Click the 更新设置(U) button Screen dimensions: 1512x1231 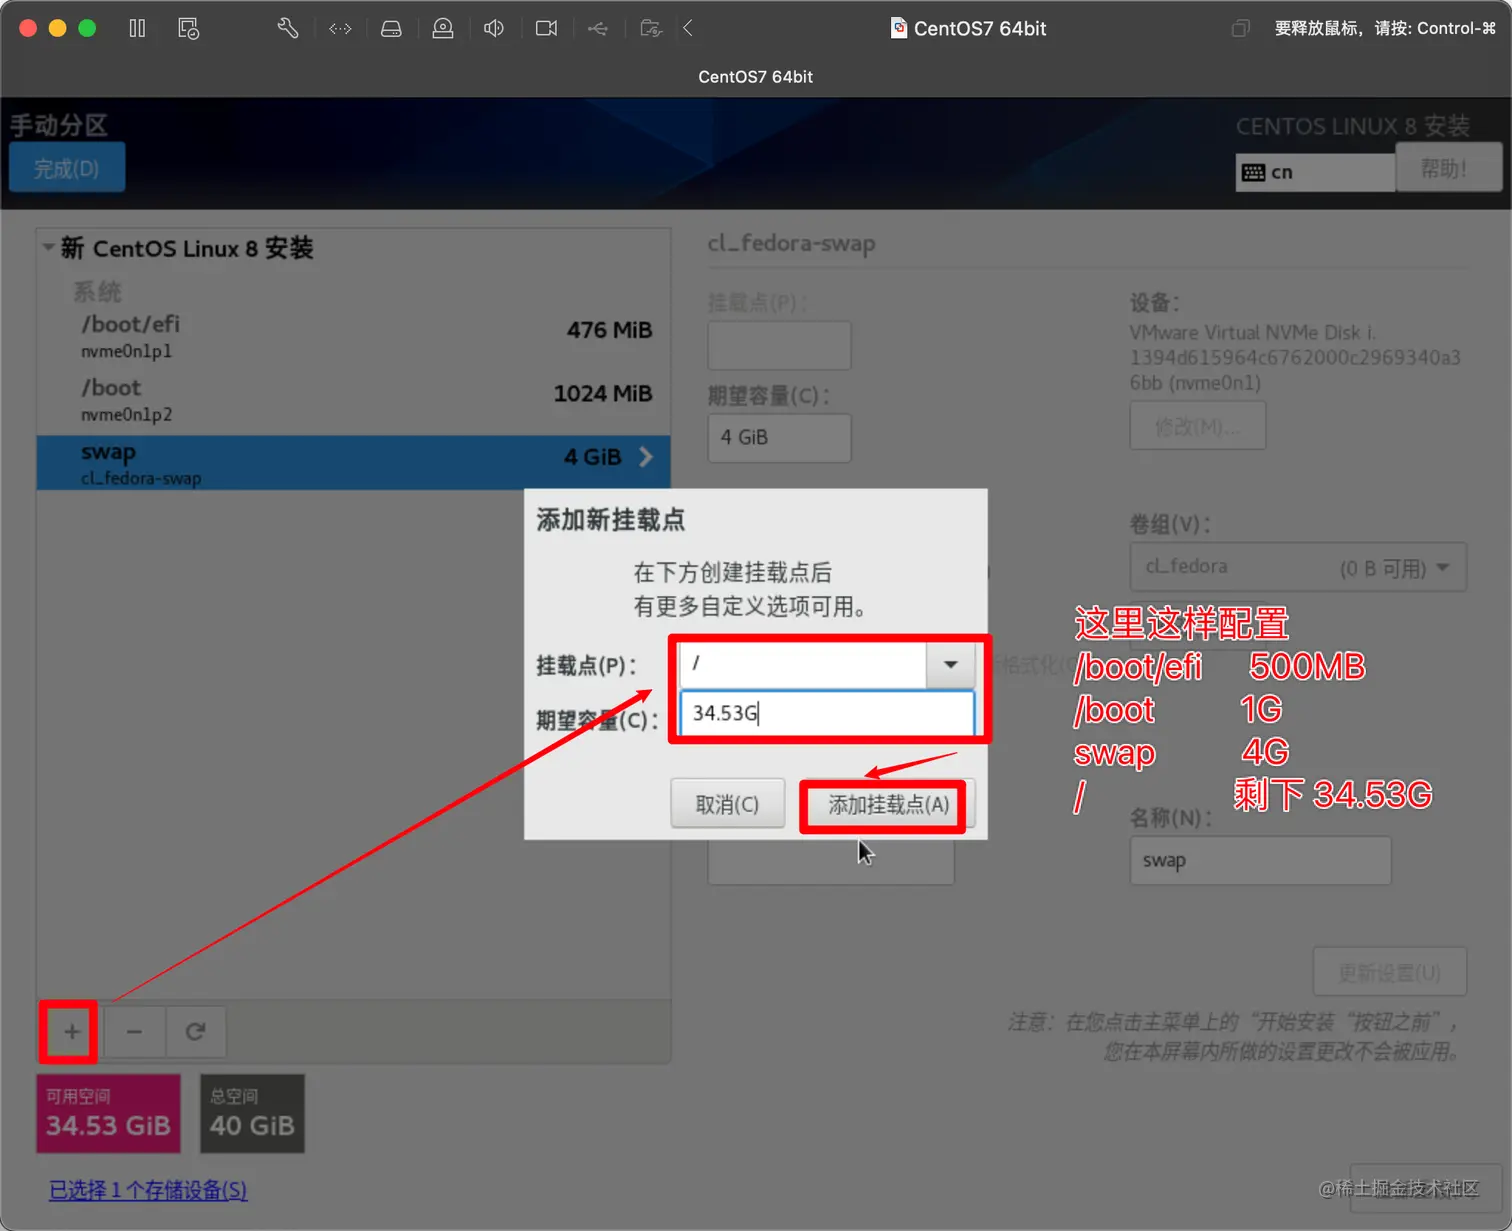(1390, 972)
